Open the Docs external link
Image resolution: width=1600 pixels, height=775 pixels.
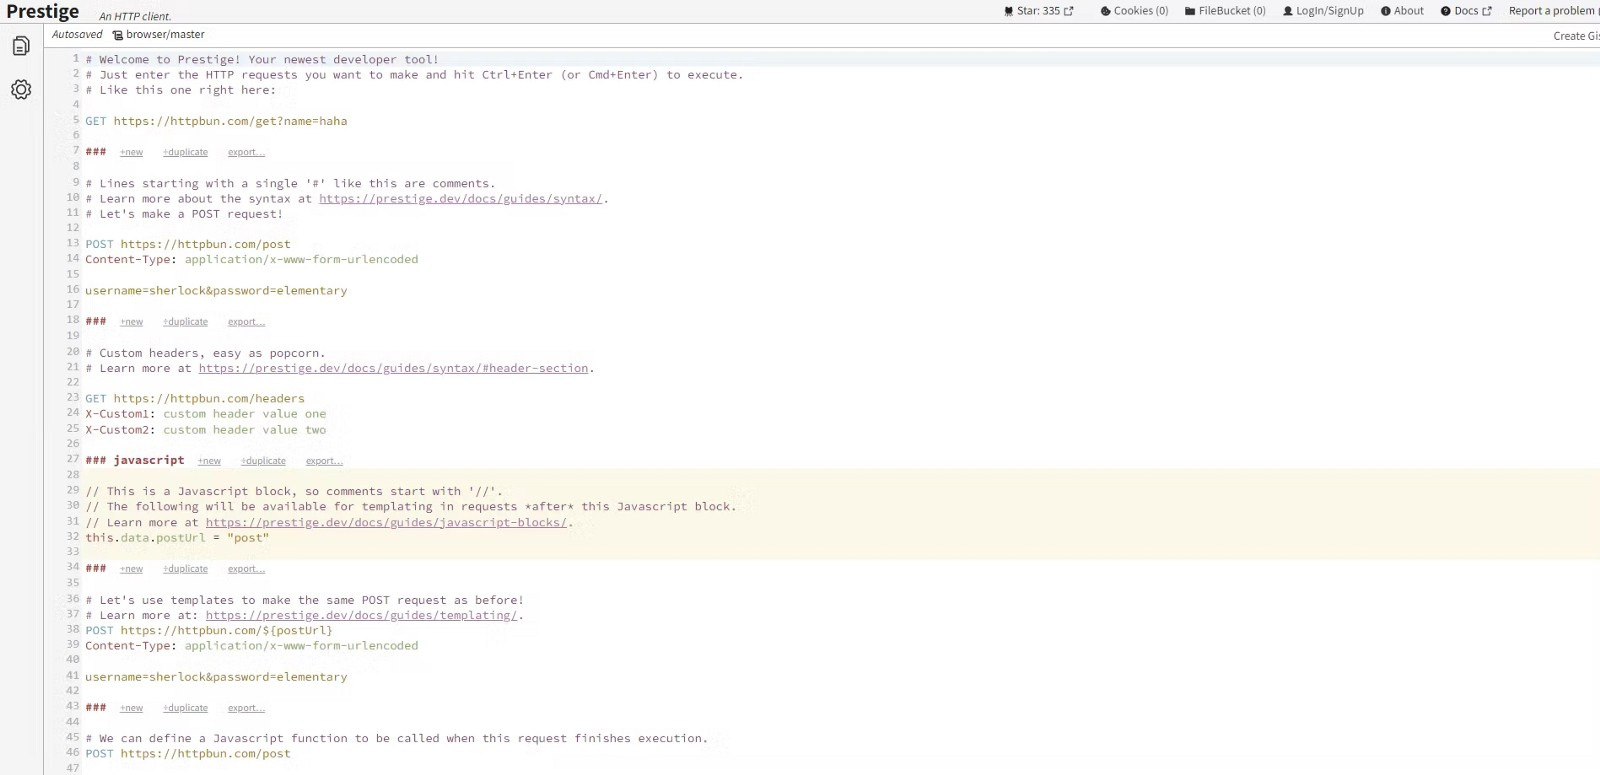coord(1466,11)
